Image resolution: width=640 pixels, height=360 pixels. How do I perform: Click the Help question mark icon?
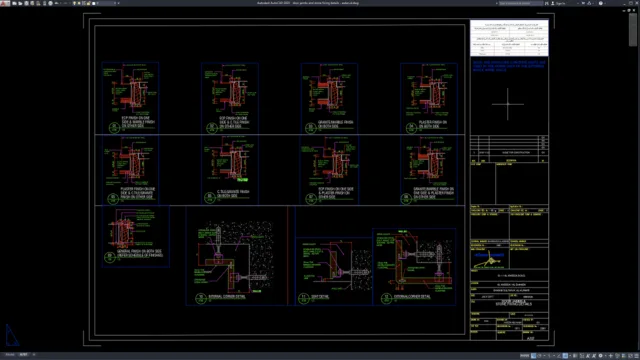[601, 3]
